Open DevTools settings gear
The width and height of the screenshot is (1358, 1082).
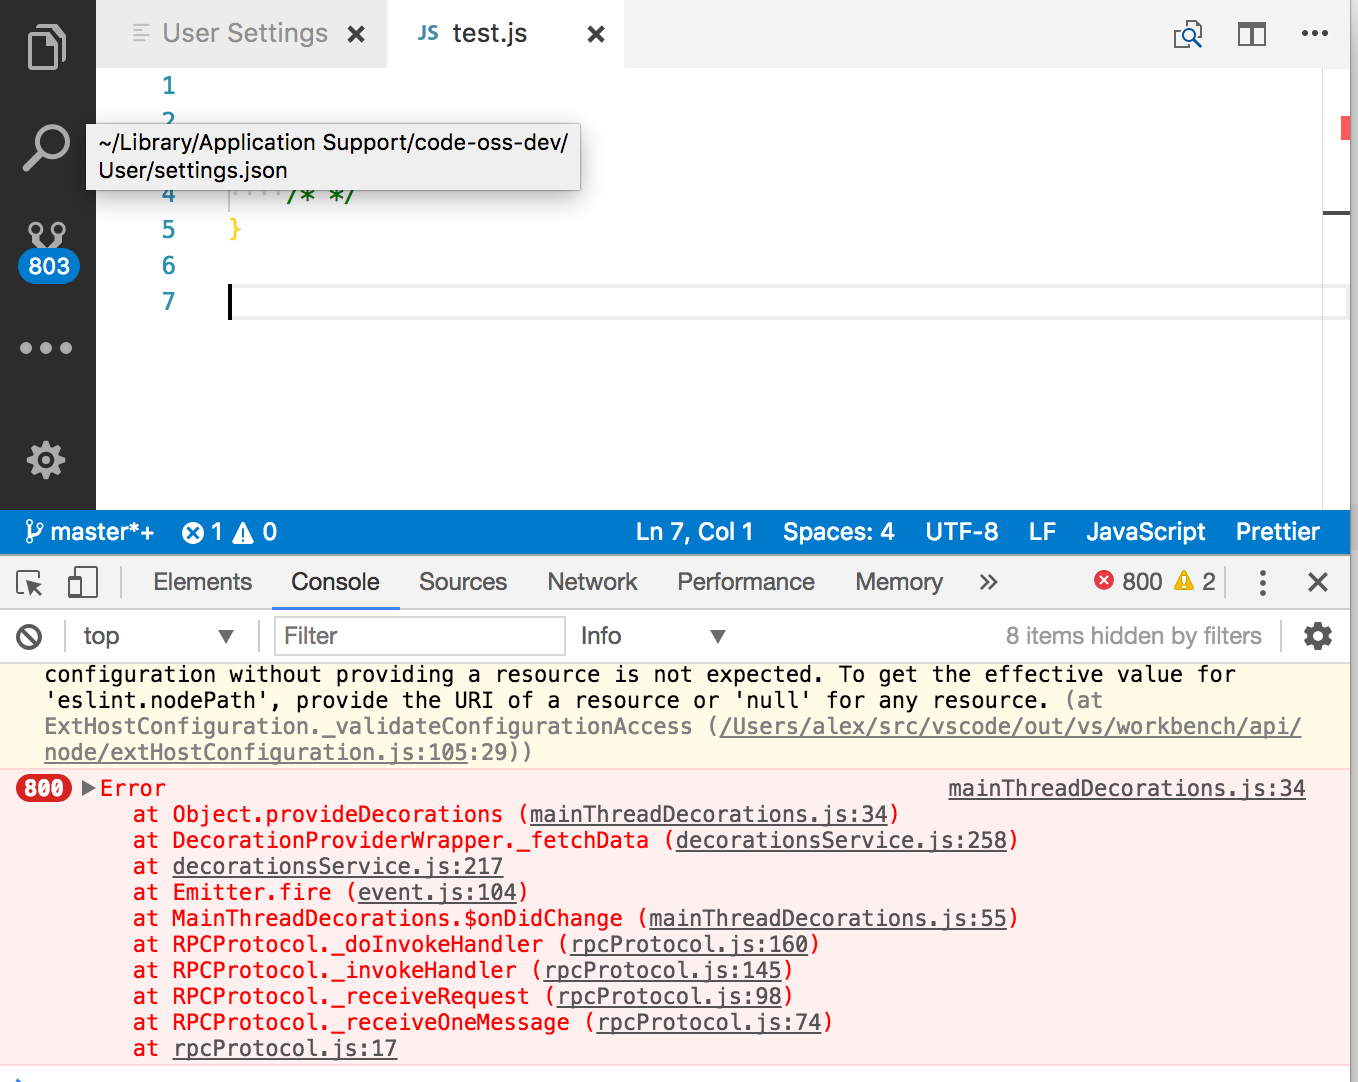coord(1317,636)
